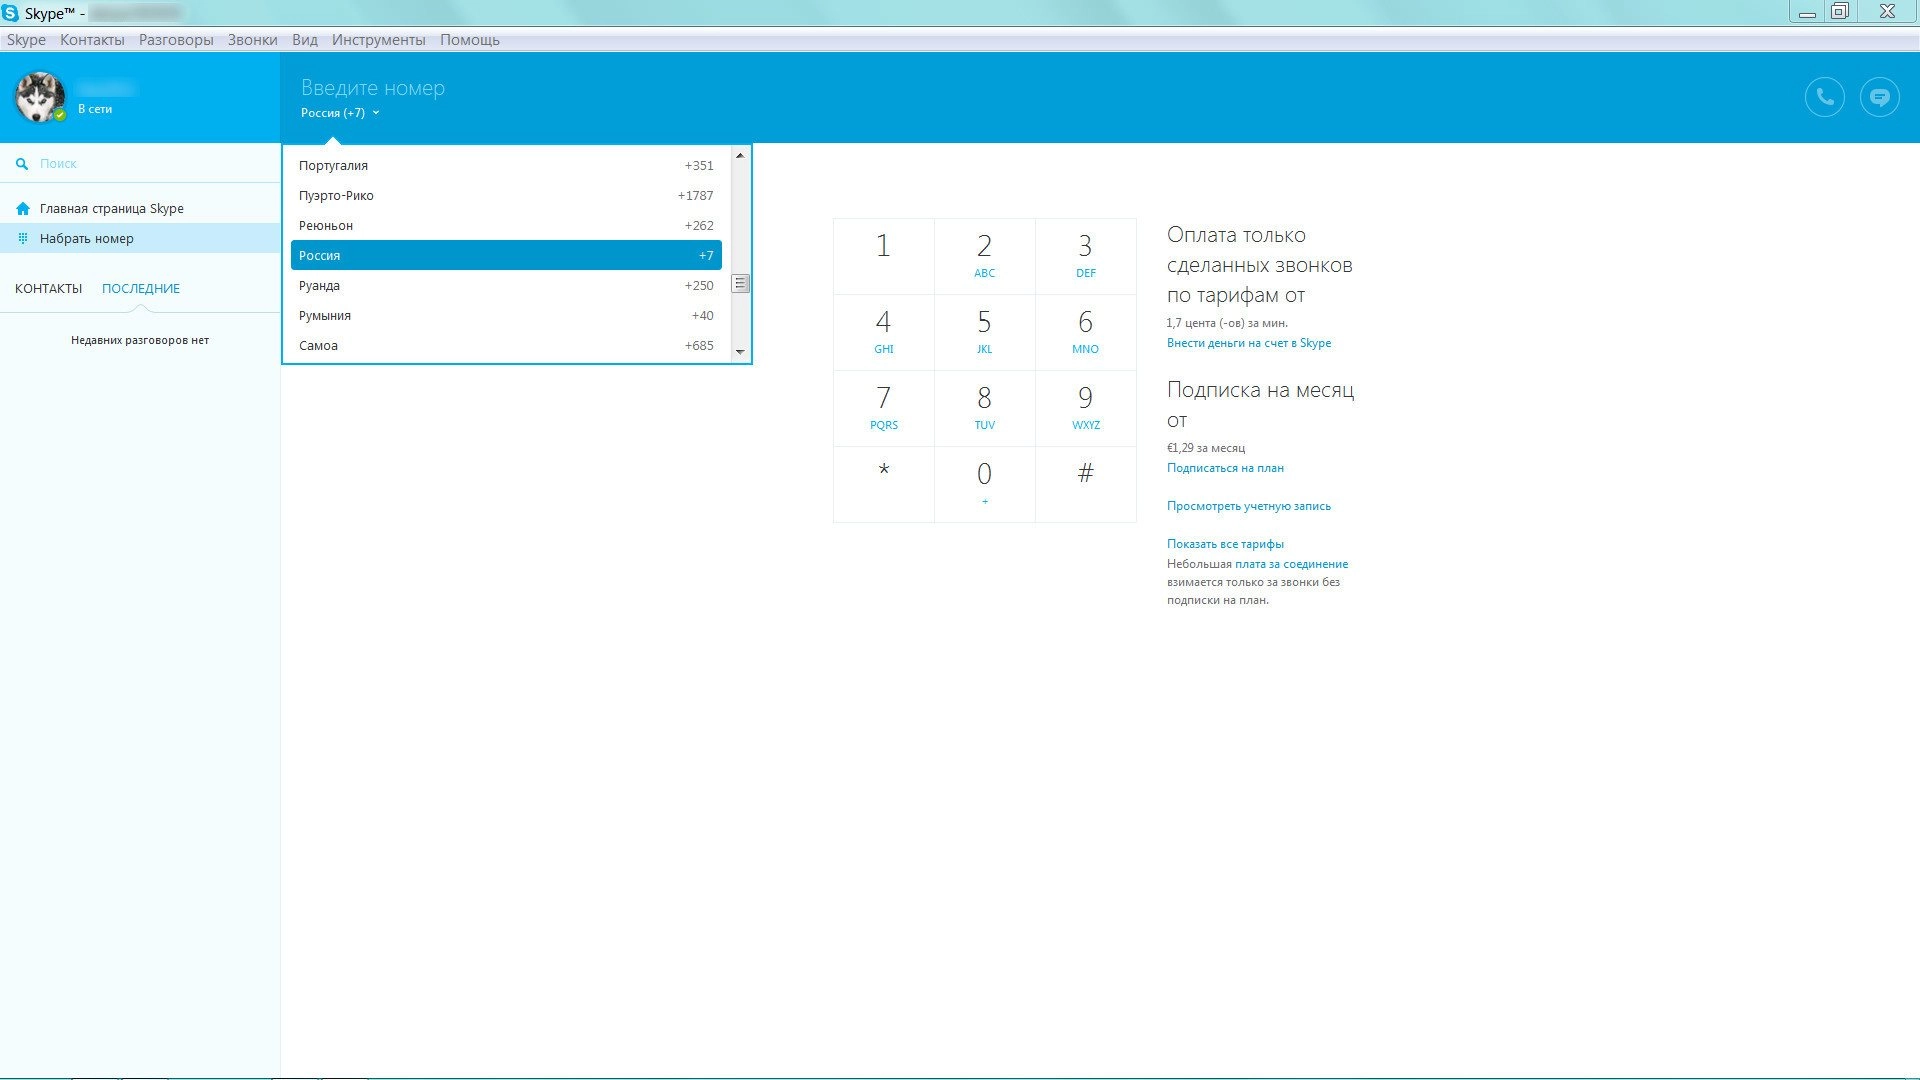This screenshot has height=1080, width=1920.
Task: Go to Главная страница Skype
Action: (x=140, y=209)
